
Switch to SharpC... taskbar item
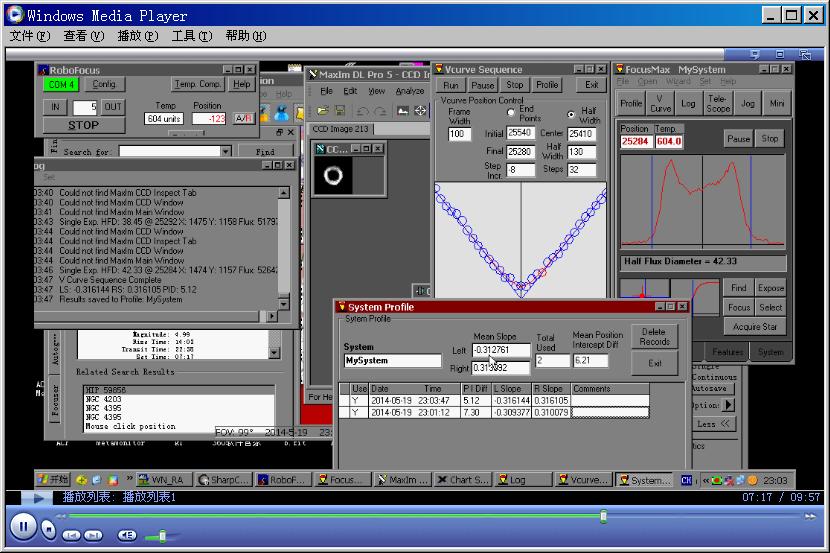pos(224,479)
